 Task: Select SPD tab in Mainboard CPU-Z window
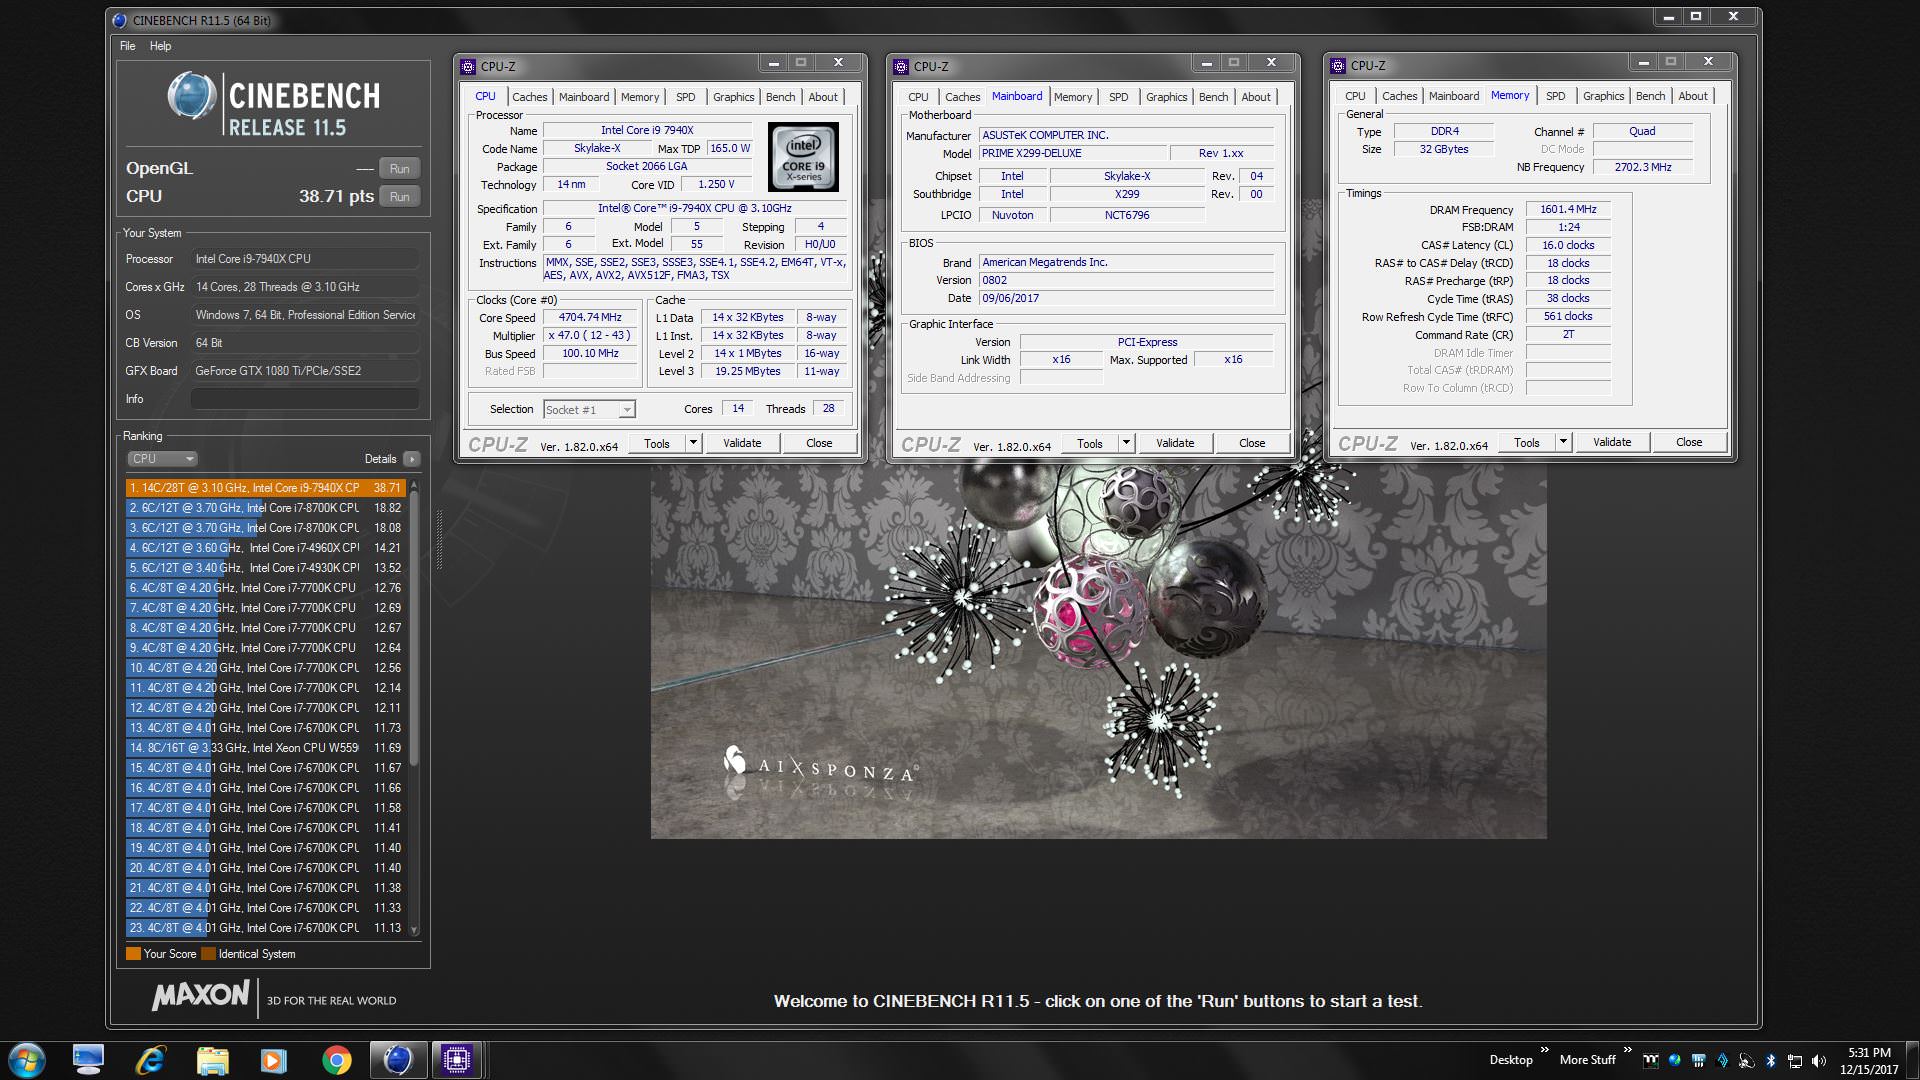(x=1119, y=97)
